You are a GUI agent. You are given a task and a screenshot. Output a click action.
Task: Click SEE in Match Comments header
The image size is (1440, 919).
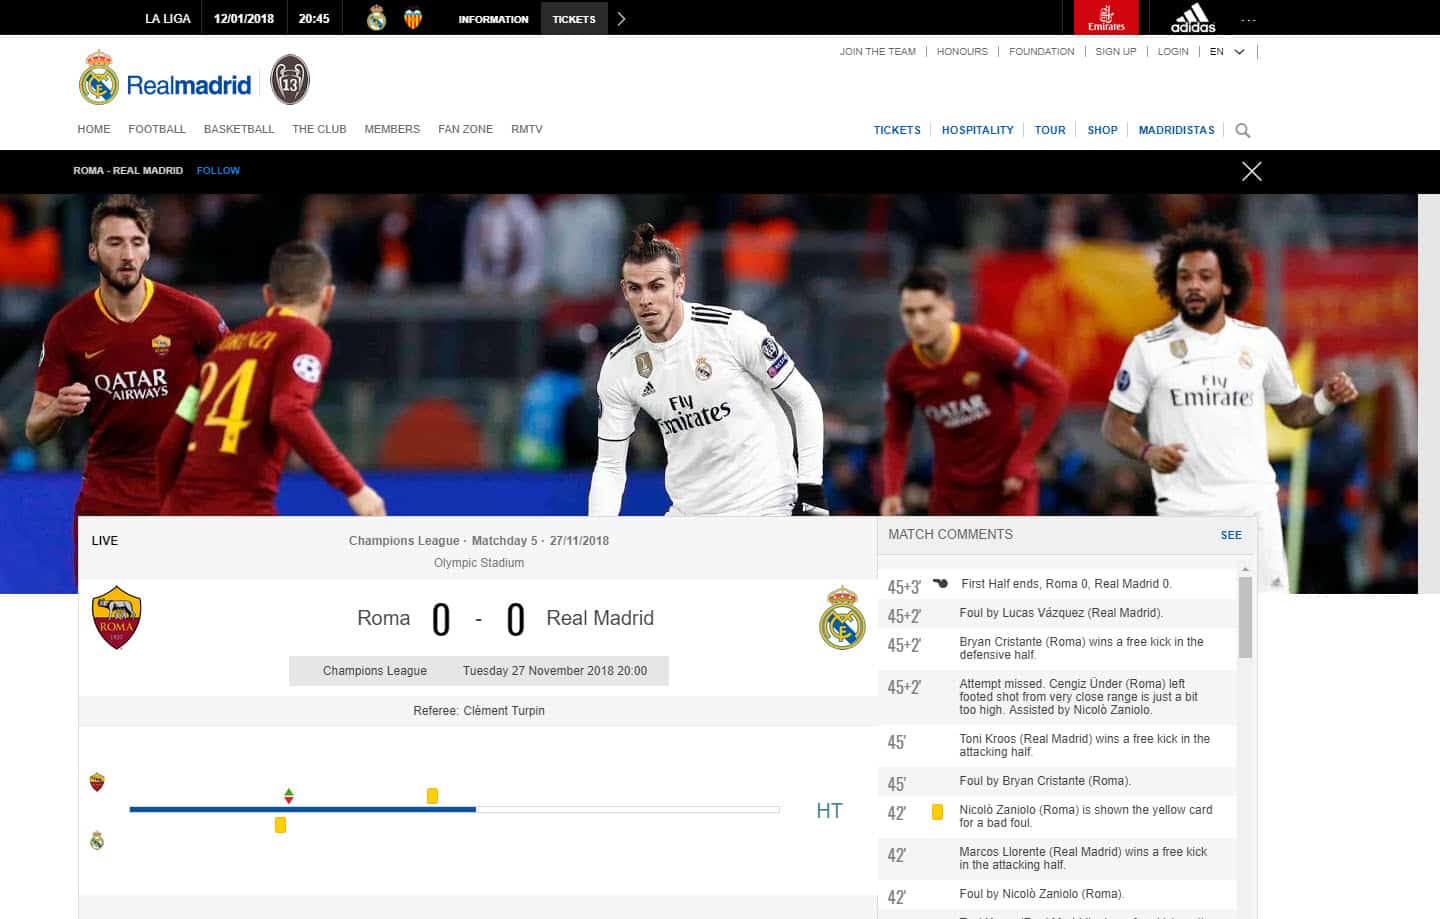1231,535
